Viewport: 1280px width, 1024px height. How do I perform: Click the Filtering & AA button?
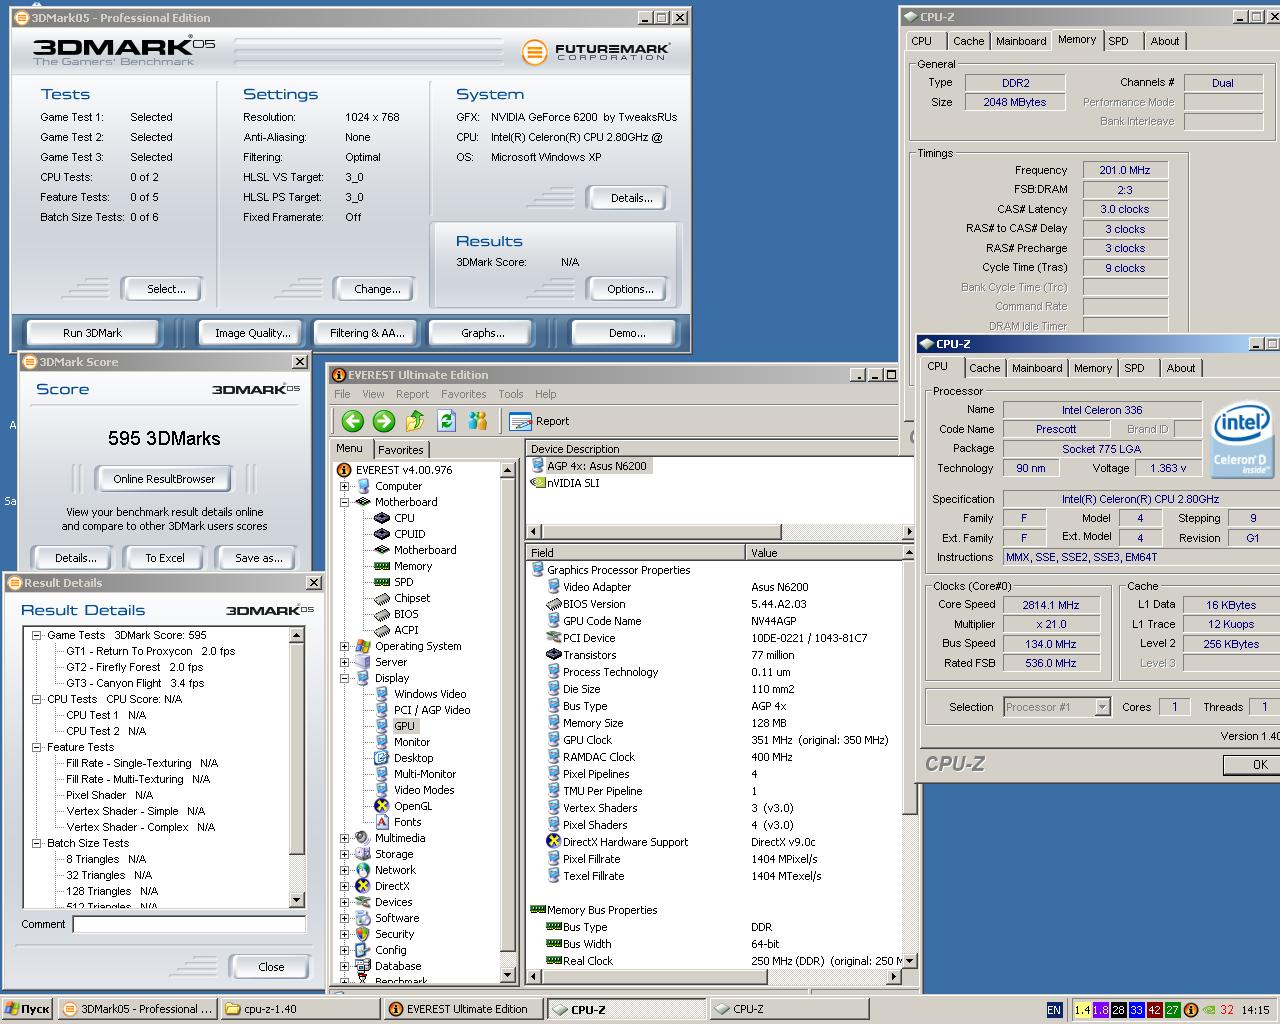pyautogui.click(x=367, y=333)
